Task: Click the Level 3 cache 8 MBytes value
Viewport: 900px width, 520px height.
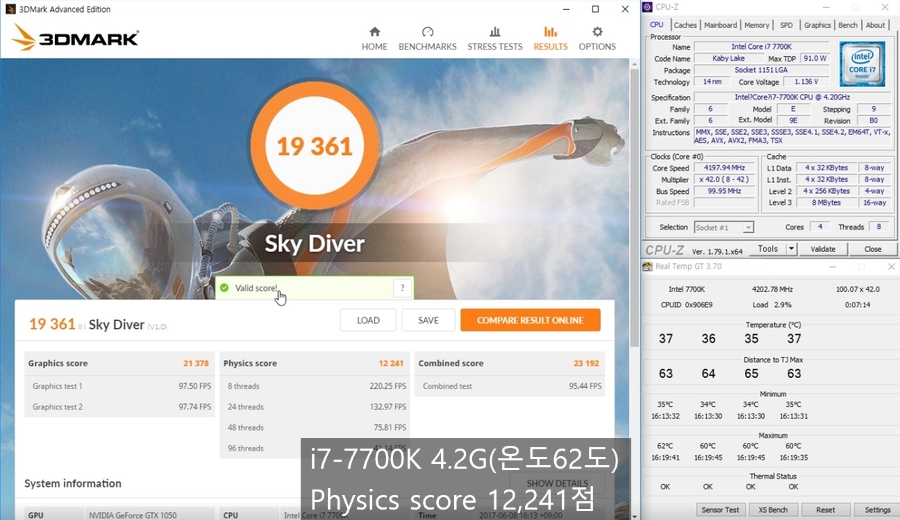Action: (826, 203)
